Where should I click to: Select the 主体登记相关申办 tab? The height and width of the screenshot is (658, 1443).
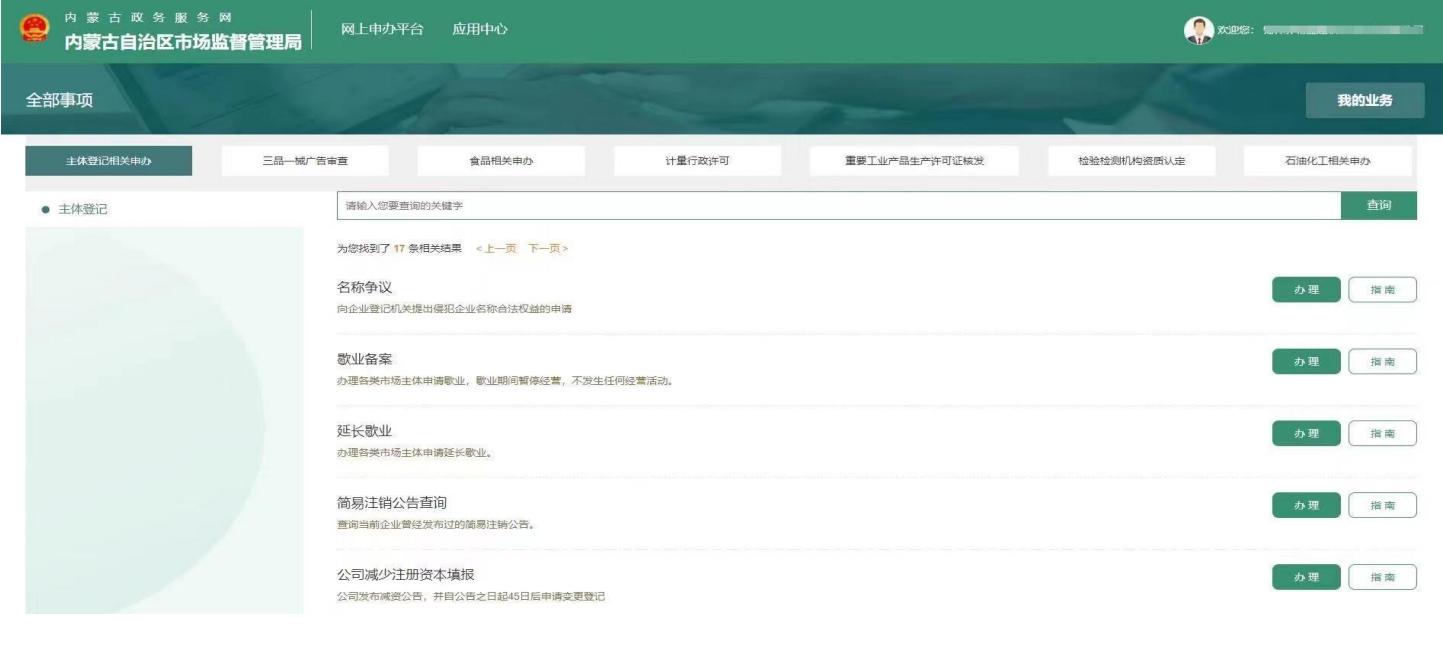coord(108,161)
